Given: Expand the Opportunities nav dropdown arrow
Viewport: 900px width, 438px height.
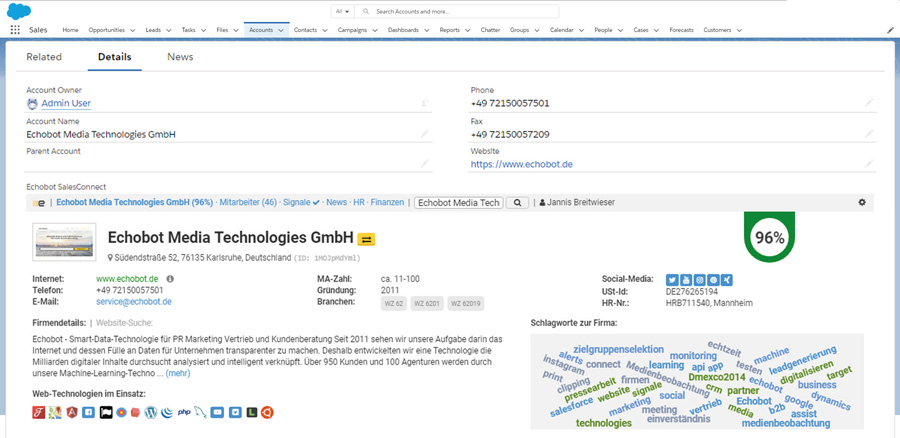Looking at the screenshot, I should click(x=133, y=30).
